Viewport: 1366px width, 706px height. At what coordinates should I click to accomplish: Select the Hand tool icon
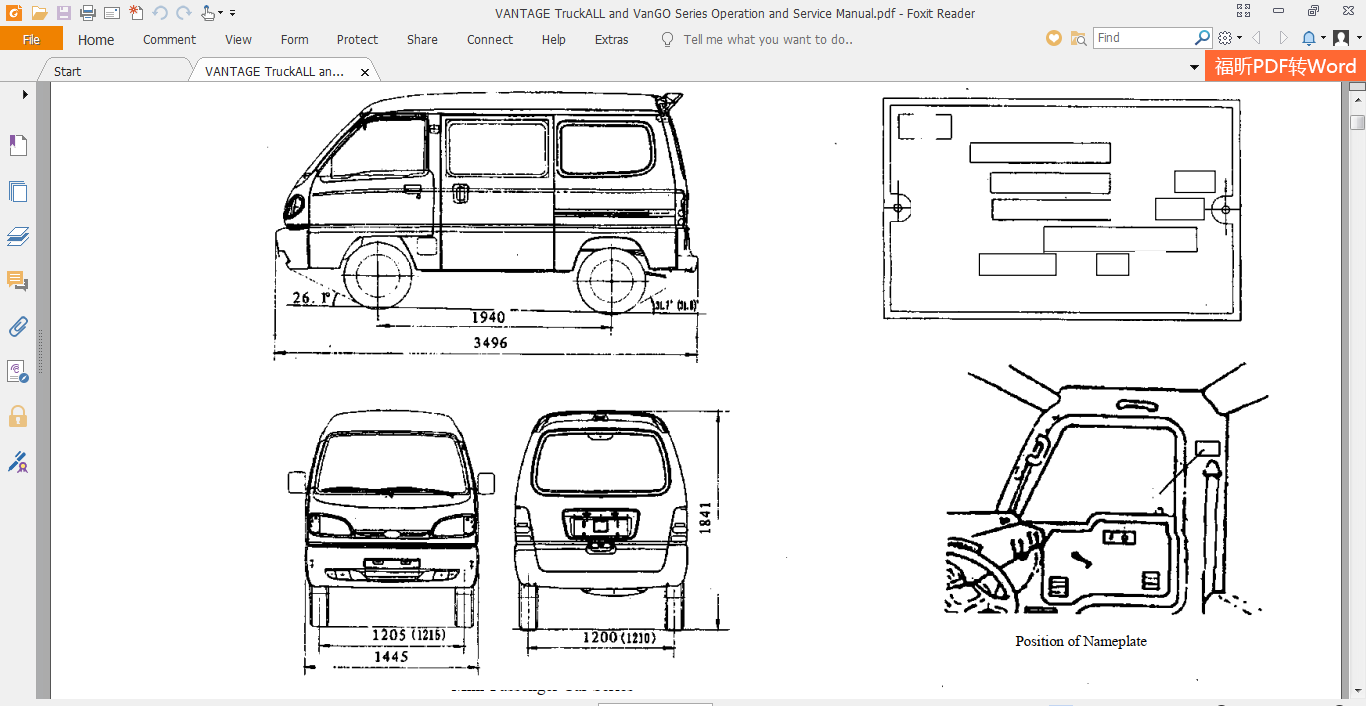[x=206, y=13]
